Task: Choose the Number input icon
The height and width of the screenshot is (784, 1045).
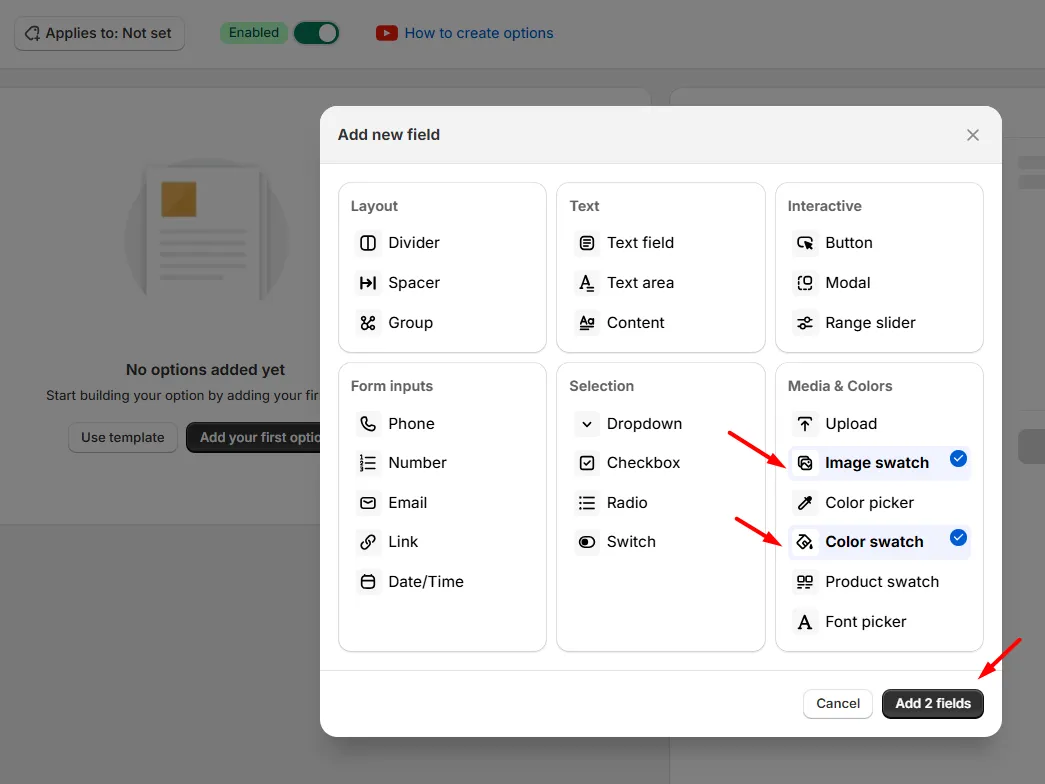Action: [x=368, y=463]
